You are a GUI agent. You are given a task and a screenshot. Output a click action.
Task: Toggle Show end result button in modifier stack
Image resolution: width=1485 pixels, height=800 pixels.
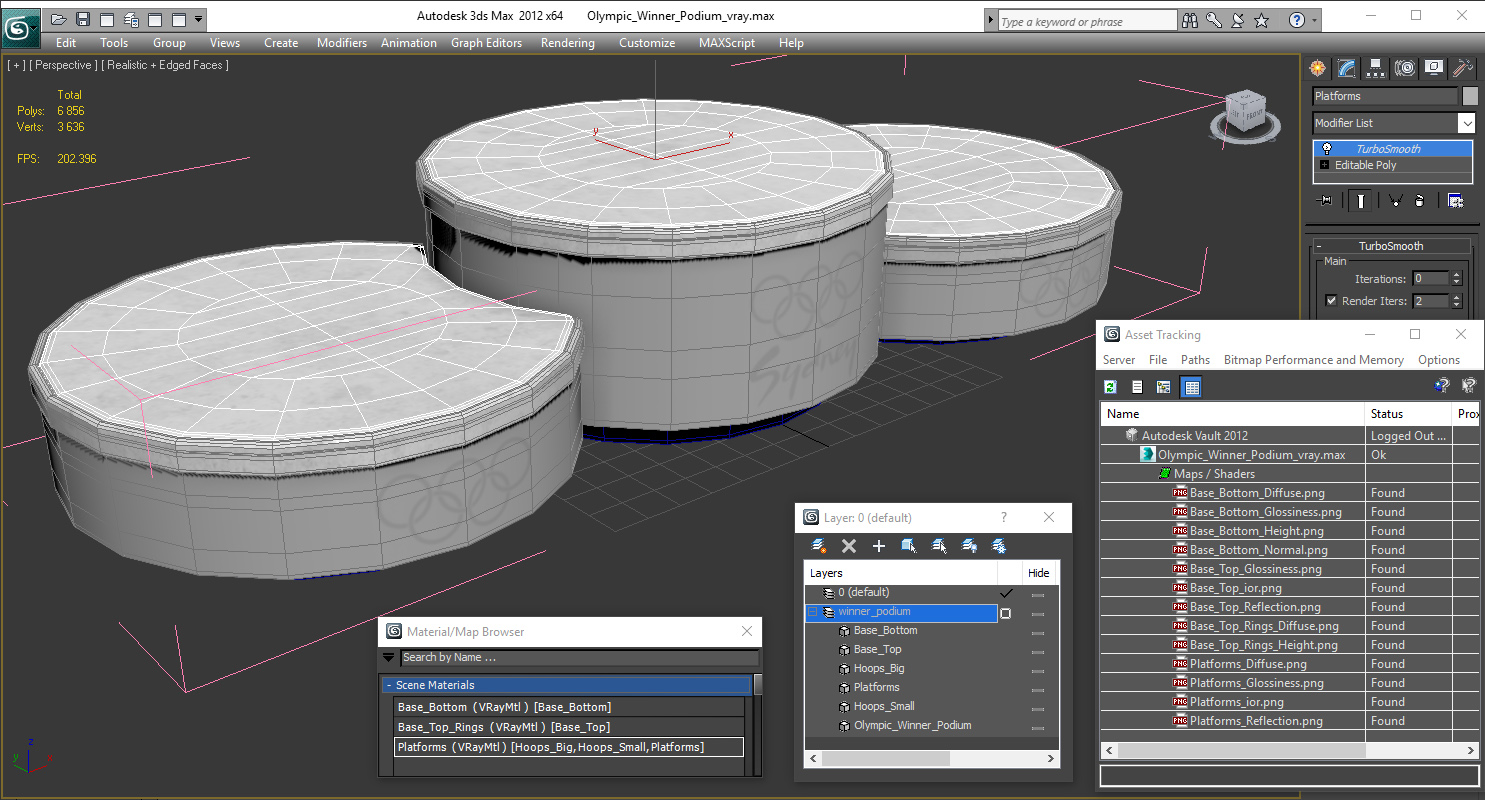pos(1360,201)
